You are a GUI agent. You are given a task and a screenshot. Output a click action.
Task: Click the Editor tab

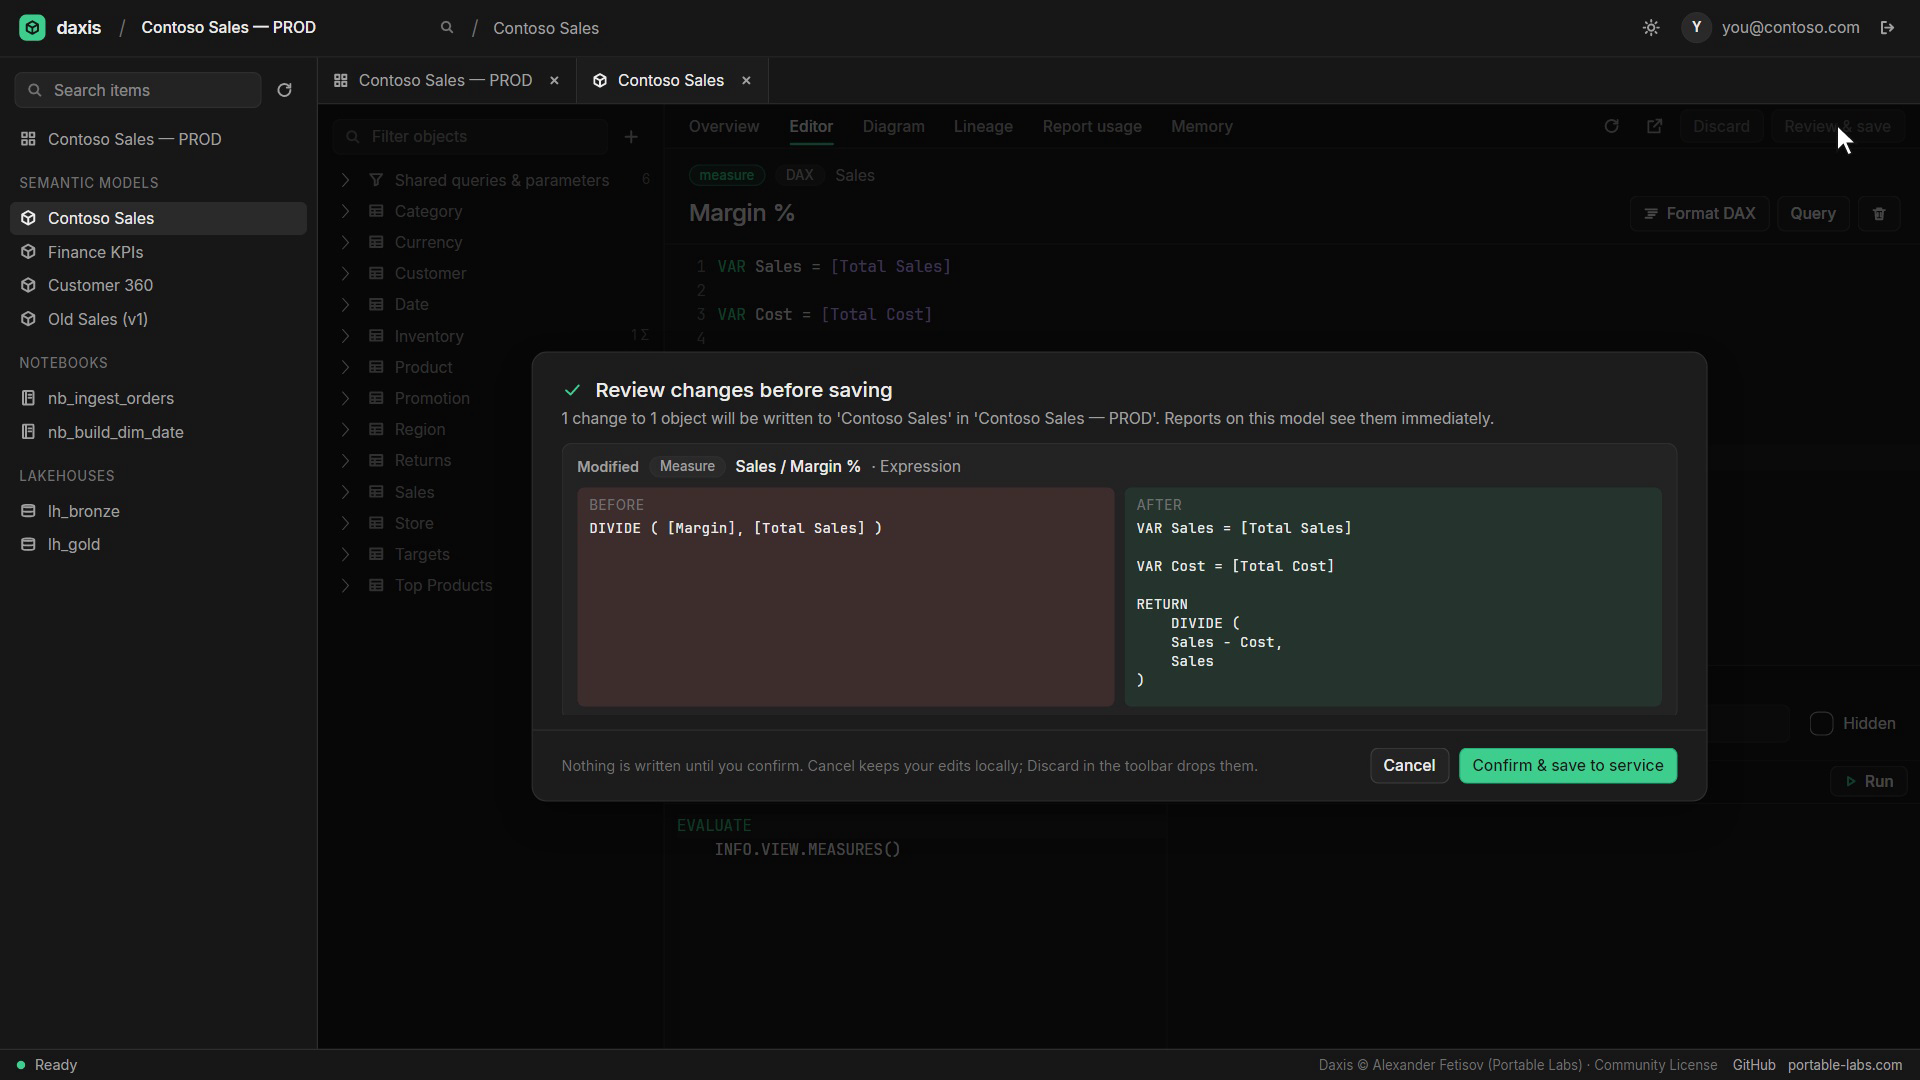pyautogui.click(x=811, y=127)
